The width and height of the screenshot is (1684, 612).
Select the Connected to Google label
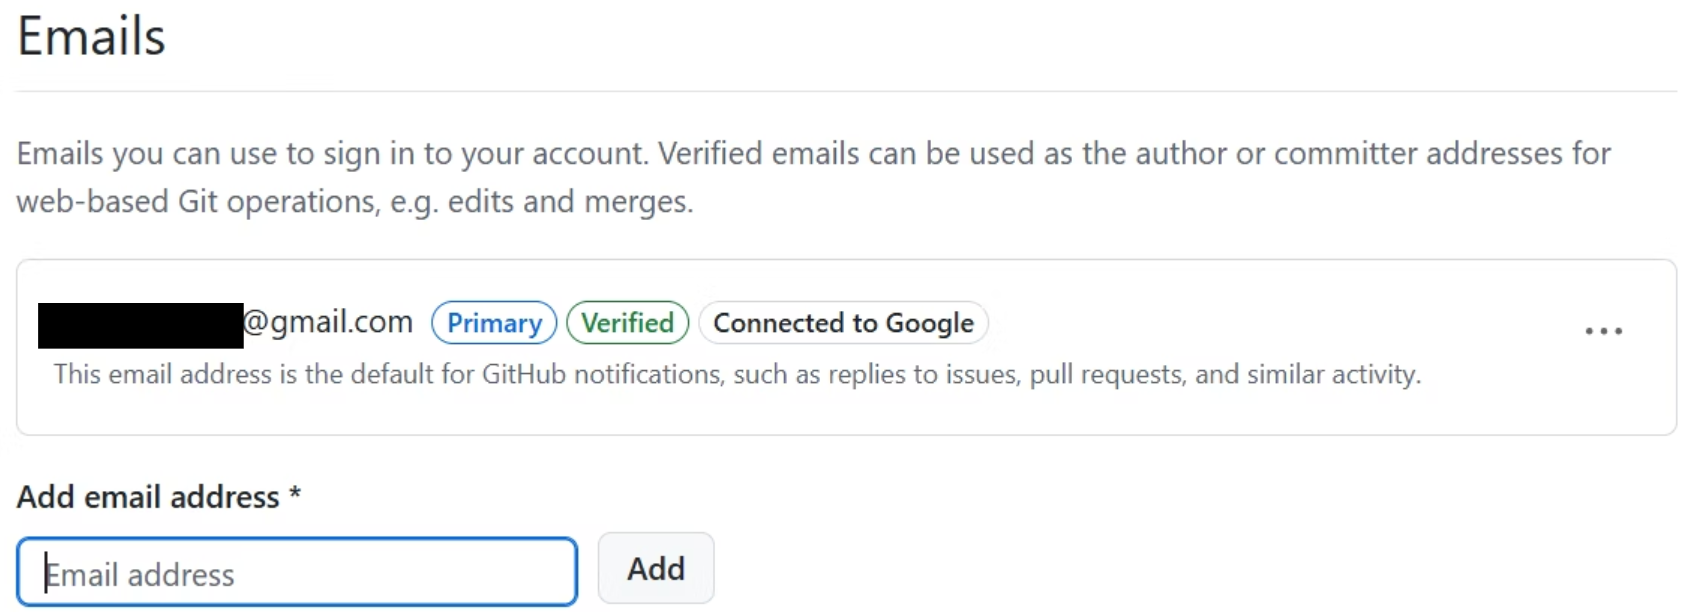coord(843,323)
